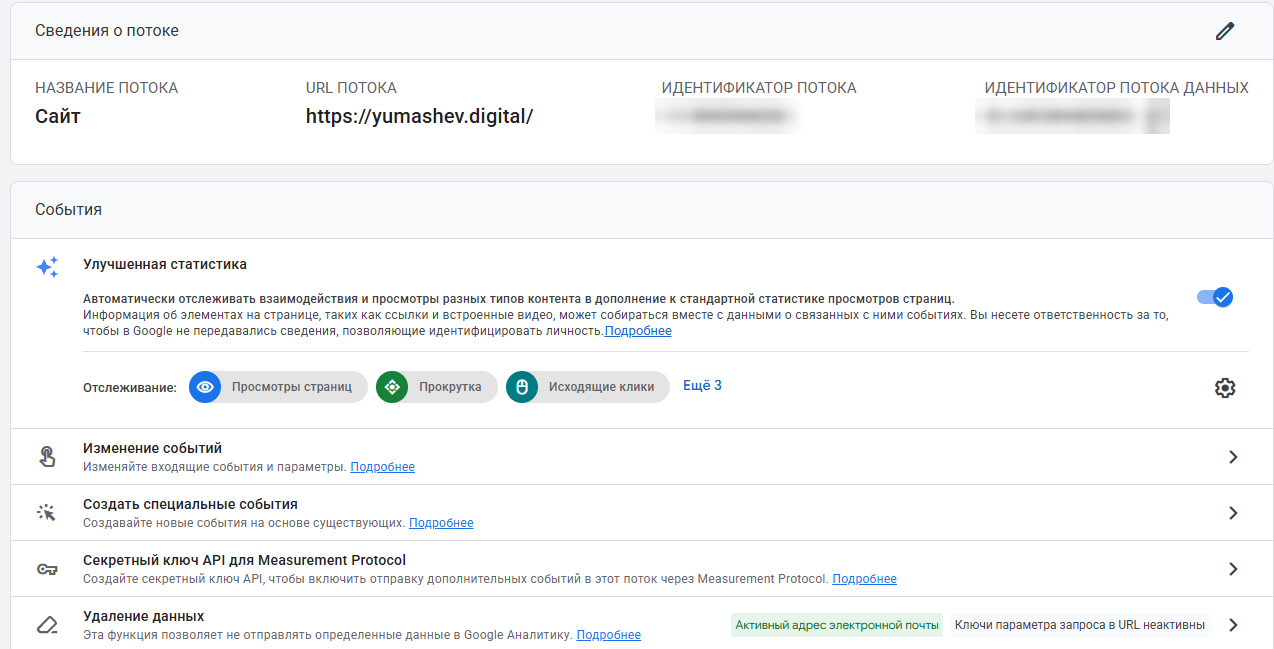The height and width of the screenshot is (649, 1274).
Task: Click the stream name value Сайт
Action: [58, 116]
